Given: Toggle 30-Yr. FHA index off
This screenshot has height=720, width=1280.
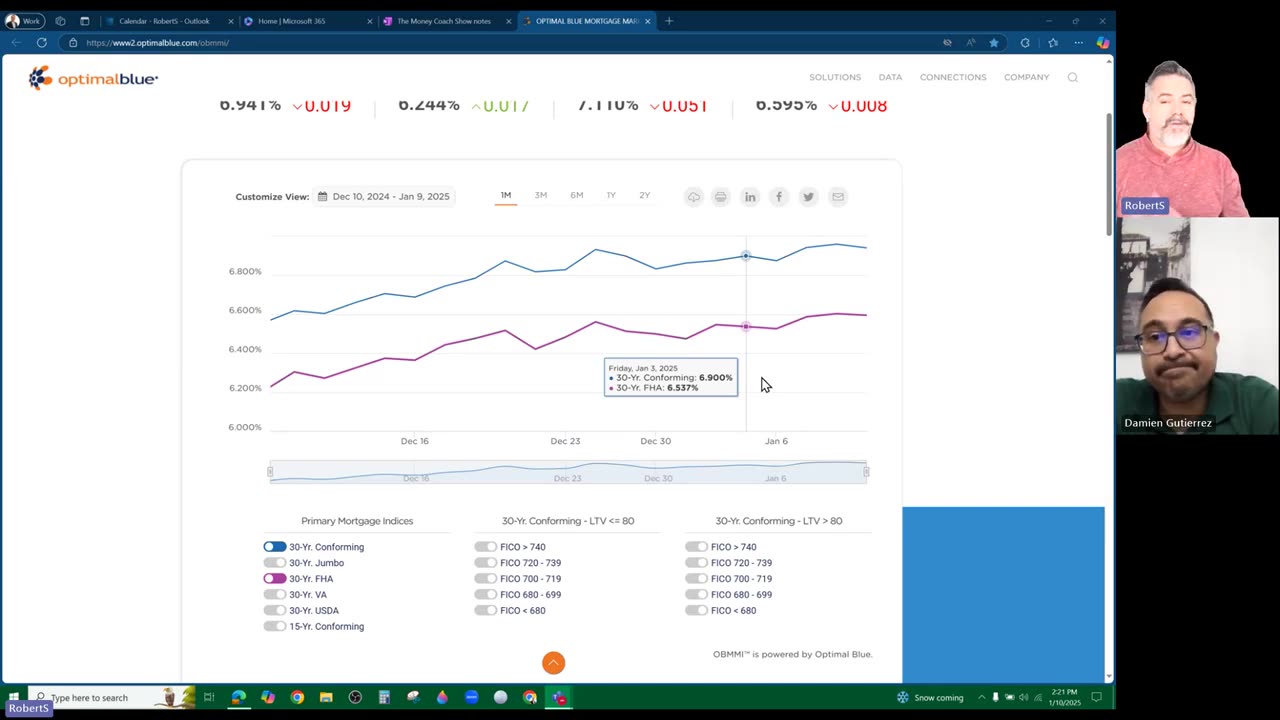Looking at the screenshot, I should 274,579.
